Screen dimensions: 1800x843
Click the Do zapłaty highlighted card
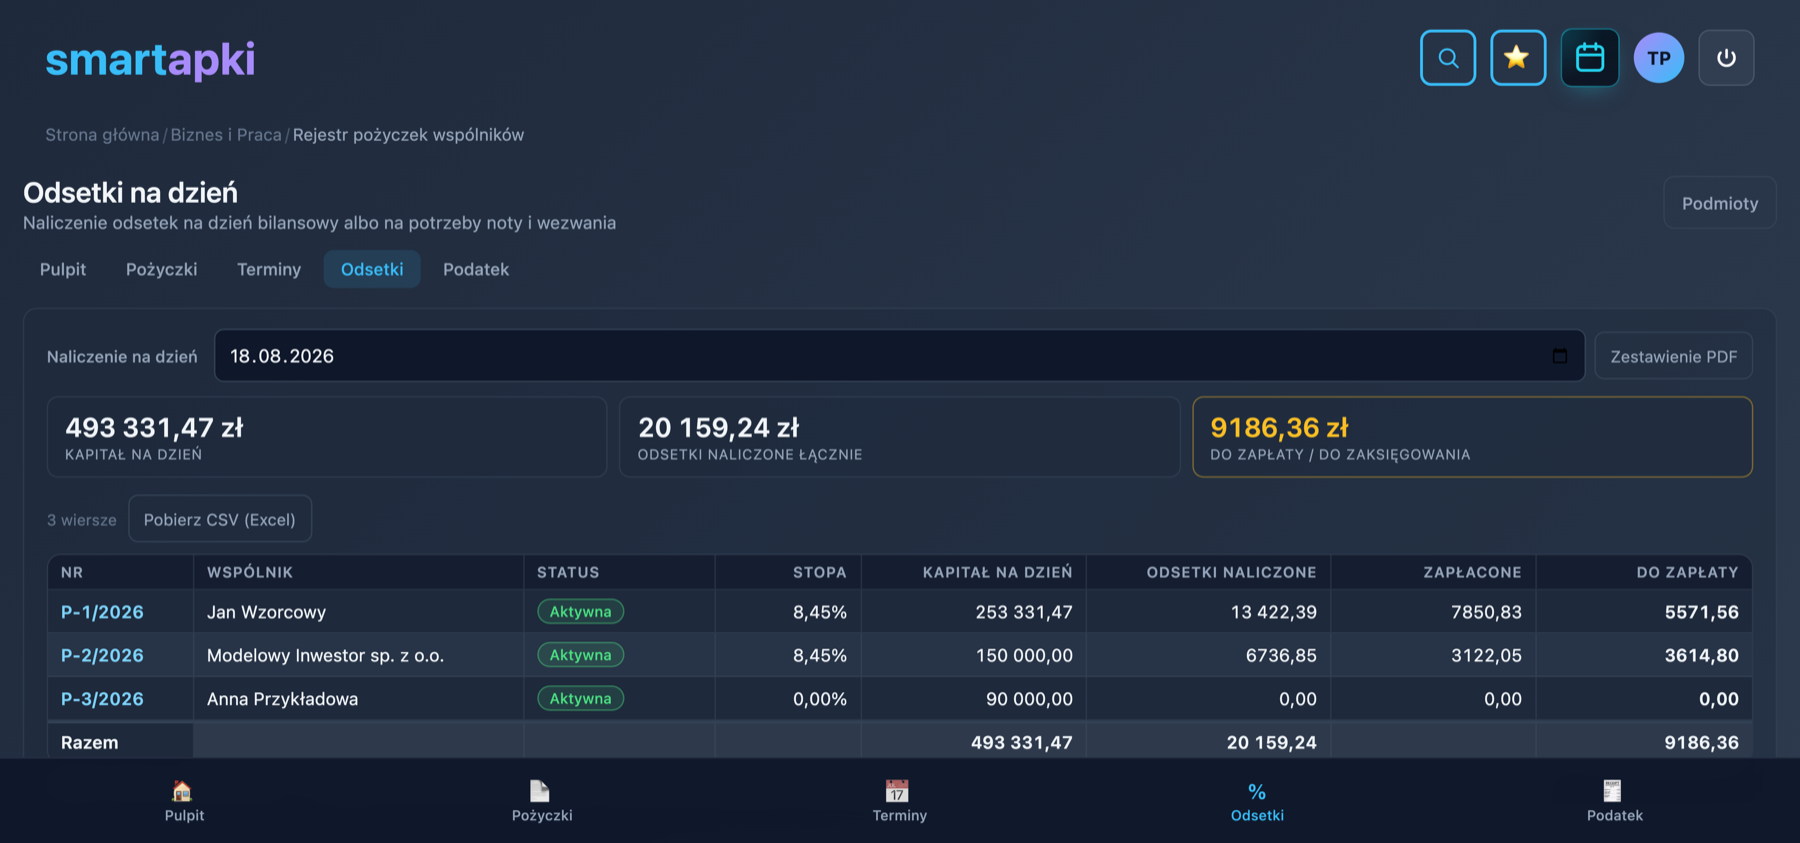[x=1472, y=437]
